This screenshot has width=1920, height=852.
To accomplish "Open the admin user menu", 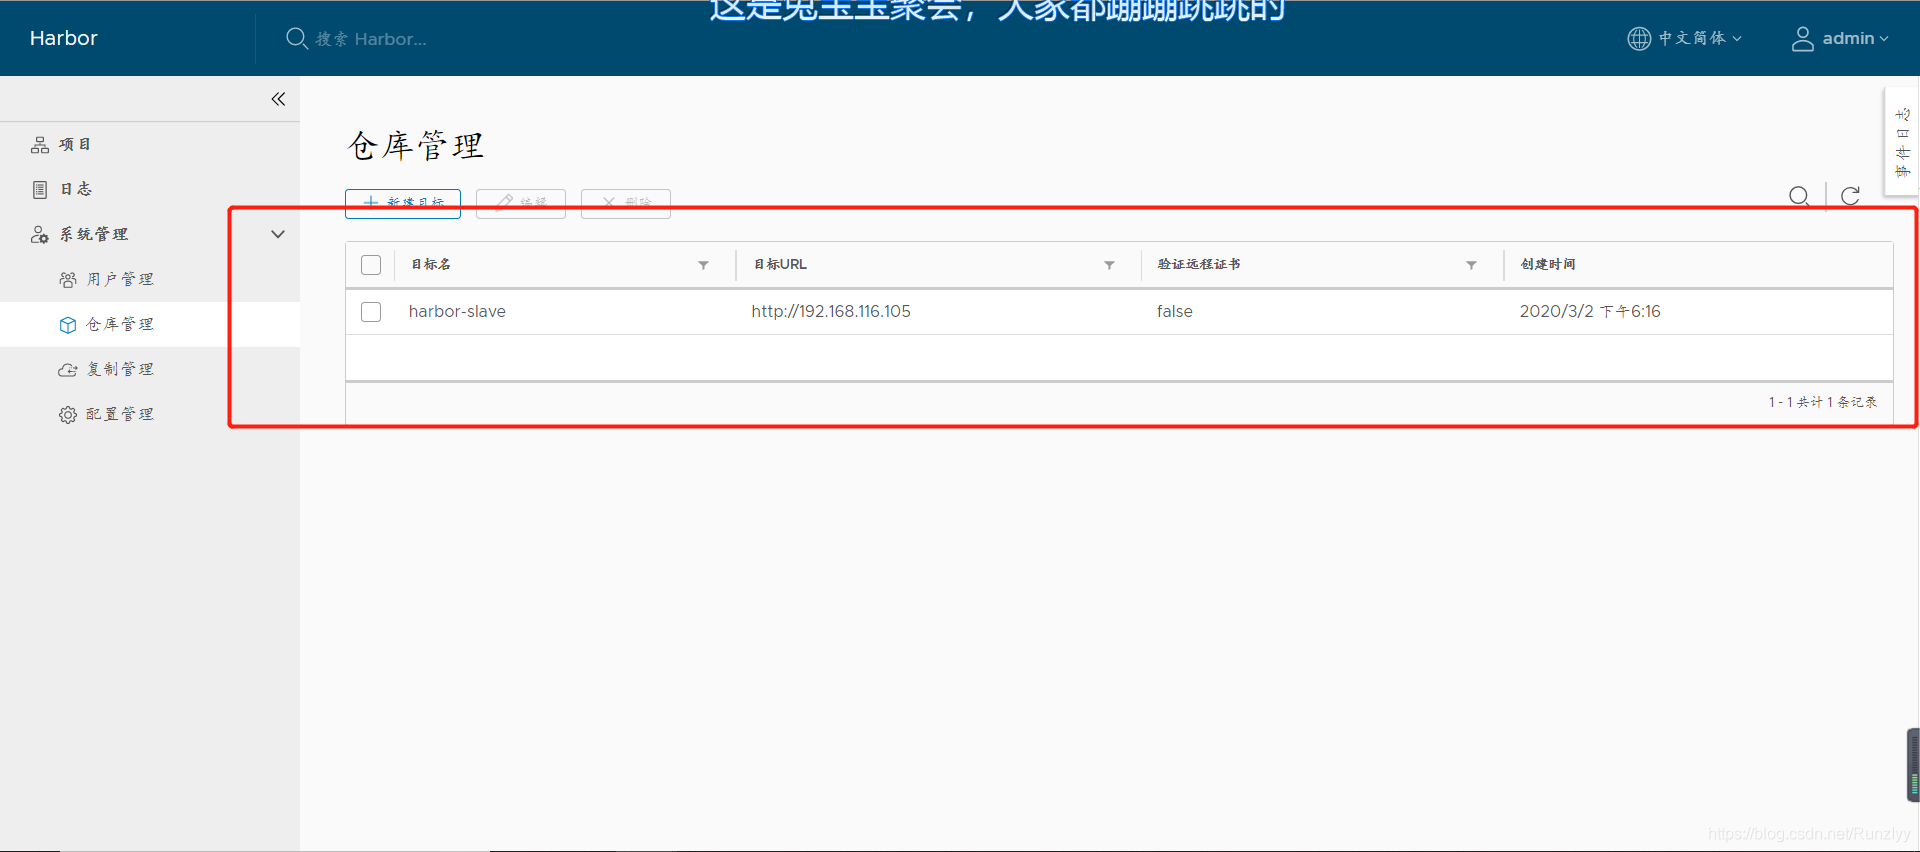I will (x=1840, y=38).
